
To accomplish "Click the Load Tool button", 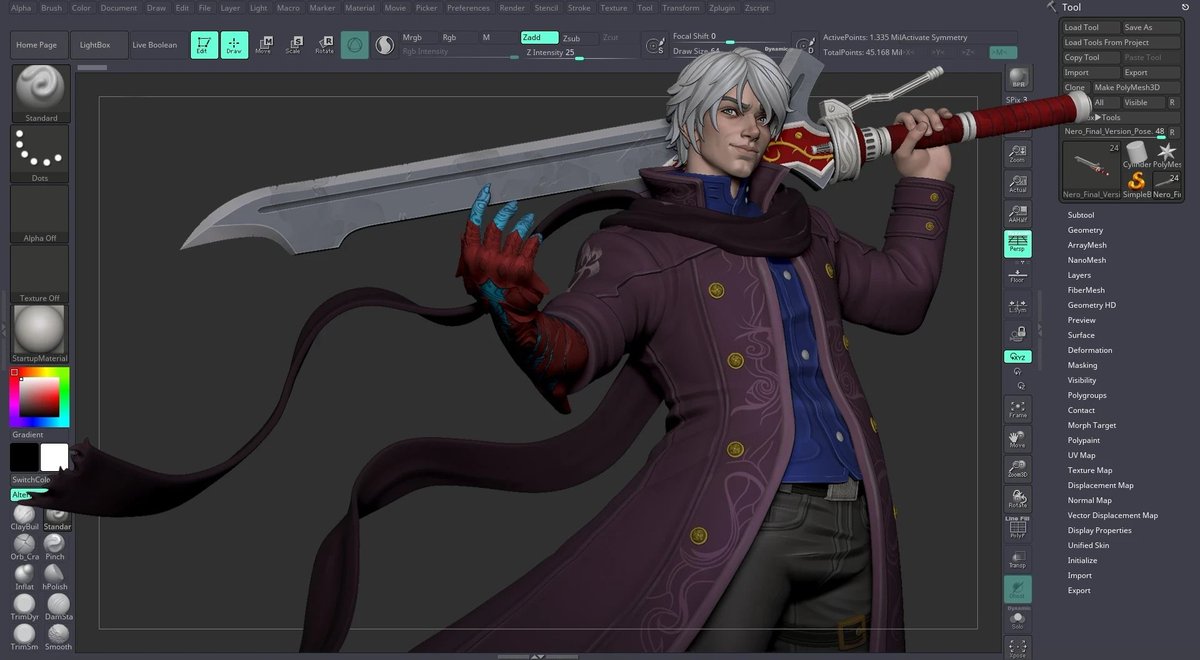I will 1090,28.
